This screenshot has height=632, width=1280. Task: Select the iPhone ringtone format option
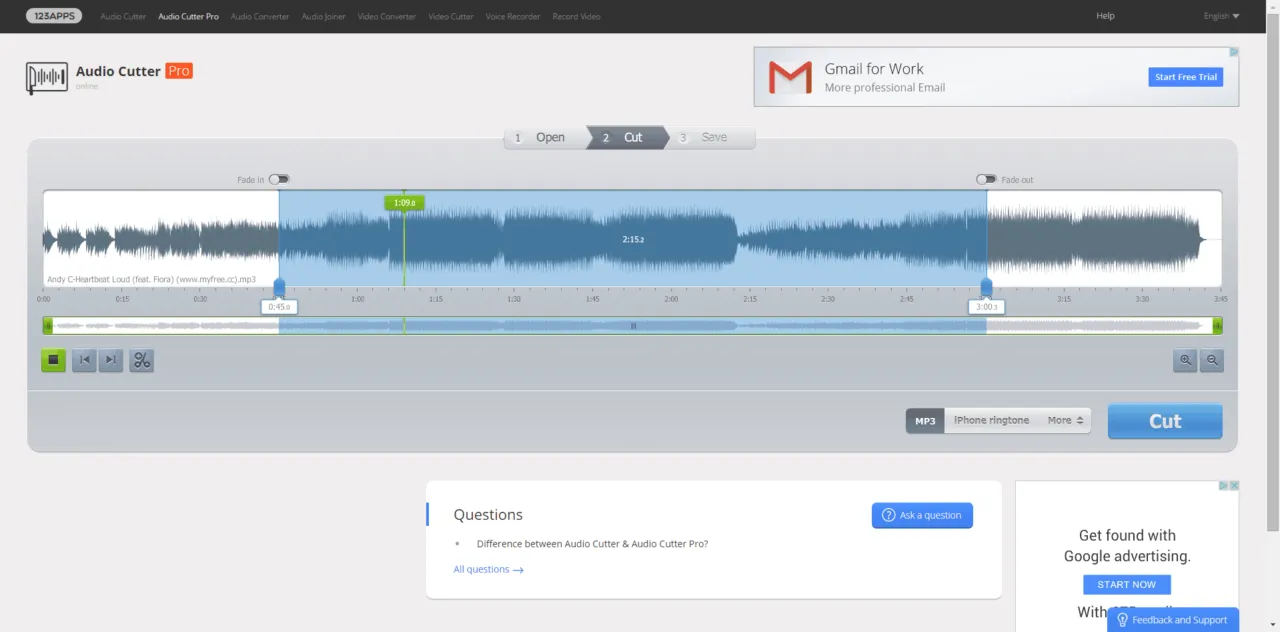point(991,421)
